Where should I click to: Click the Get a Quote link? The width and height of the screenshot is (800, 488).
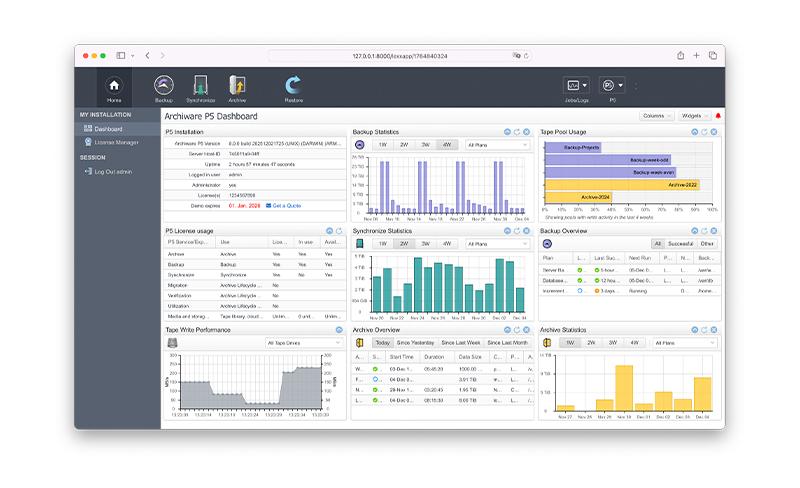(x=286, y=205)
